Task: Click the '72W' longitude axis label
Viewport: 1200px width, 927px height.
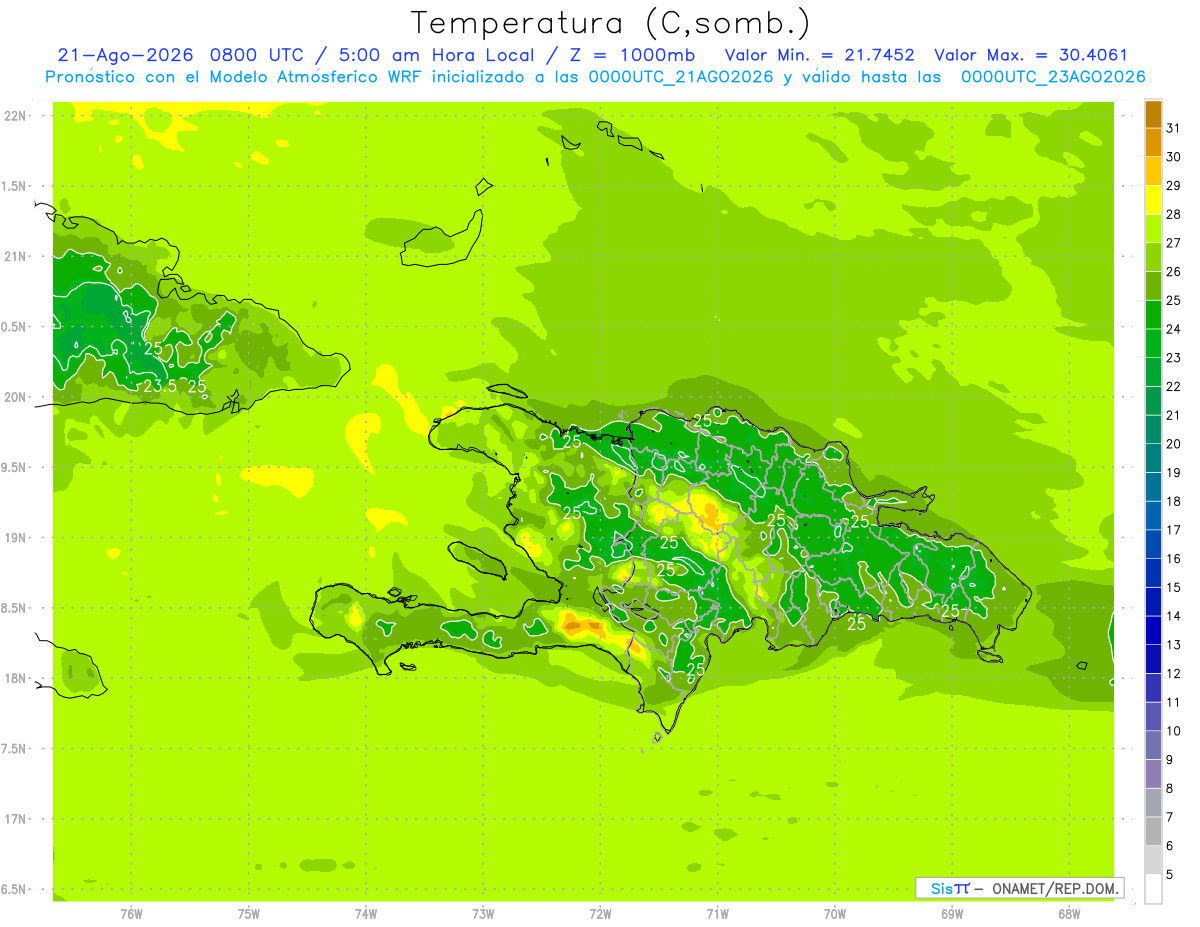Action: (600, 913)
